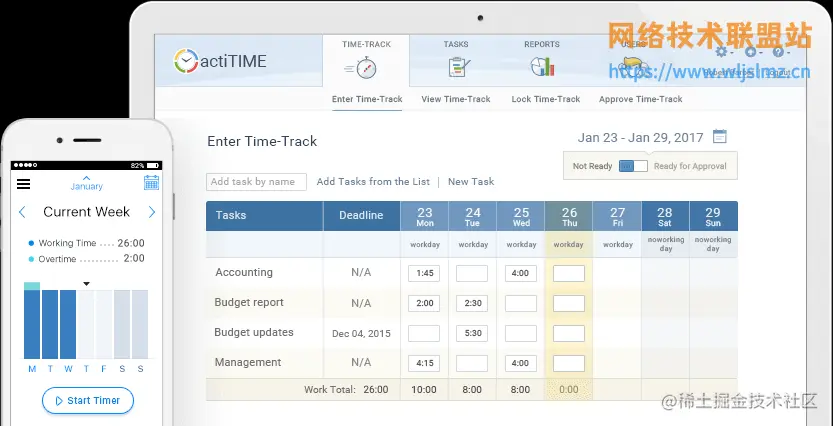Open the TASKS checklist tab
The image size is (833, 426).
[456, 60]
